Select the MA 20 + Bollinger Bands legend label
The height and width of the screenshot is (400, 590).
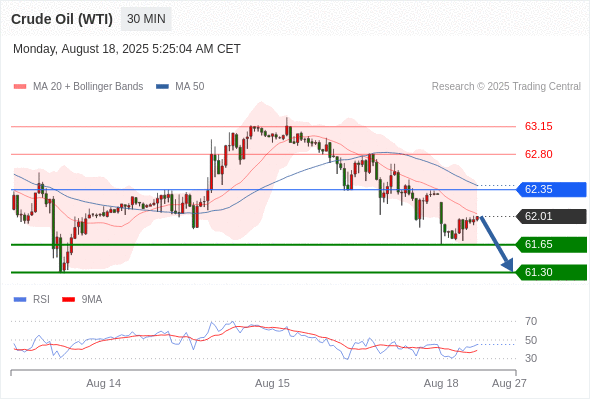point(88,87)
